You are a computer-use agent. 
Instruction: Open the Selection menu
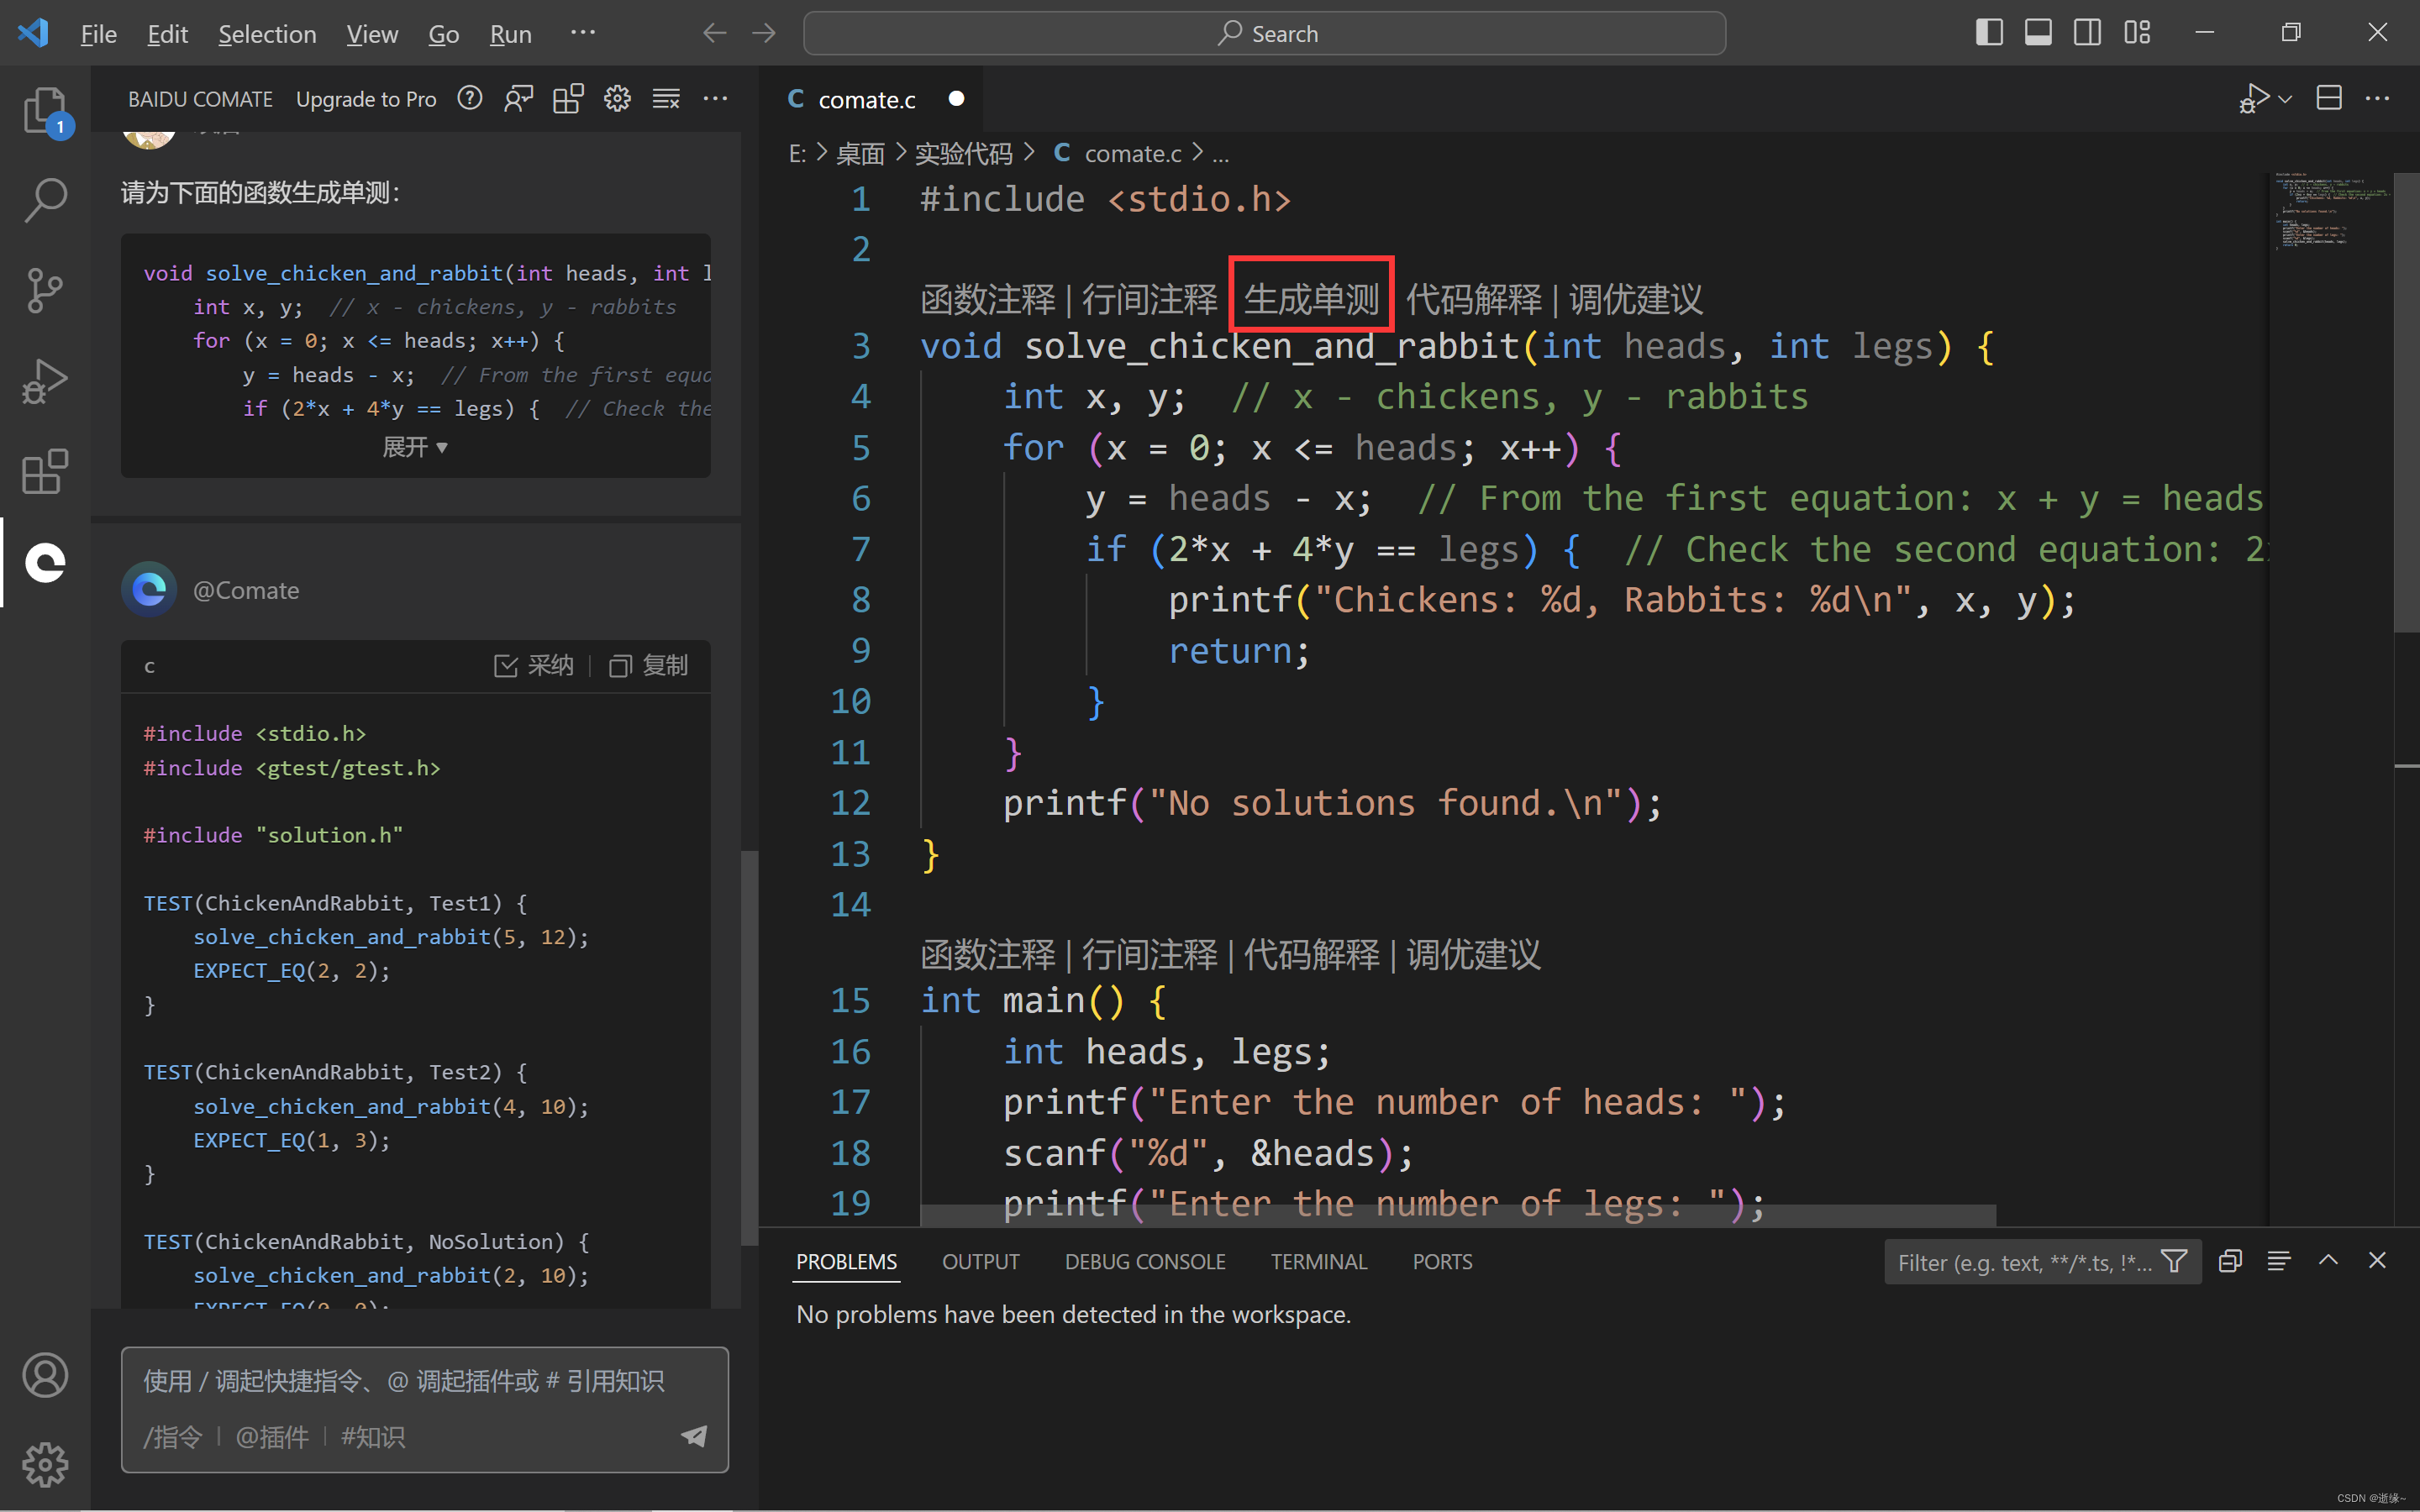267,34
